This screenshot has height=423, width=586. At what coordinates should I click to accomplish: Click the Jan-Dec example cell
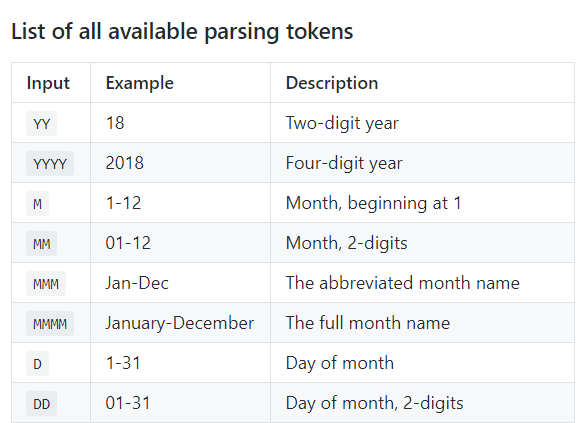point(180,283)
